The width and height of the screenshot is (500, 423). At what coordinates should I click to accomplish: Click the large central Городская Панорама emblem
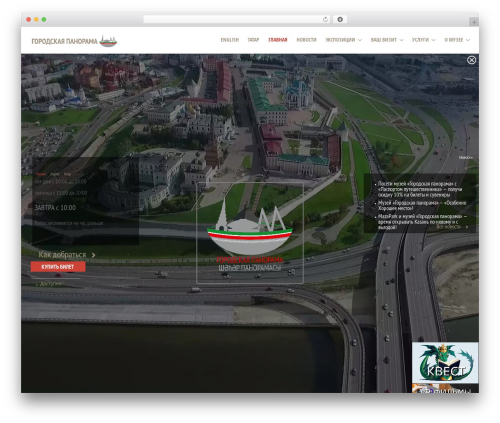250,233
